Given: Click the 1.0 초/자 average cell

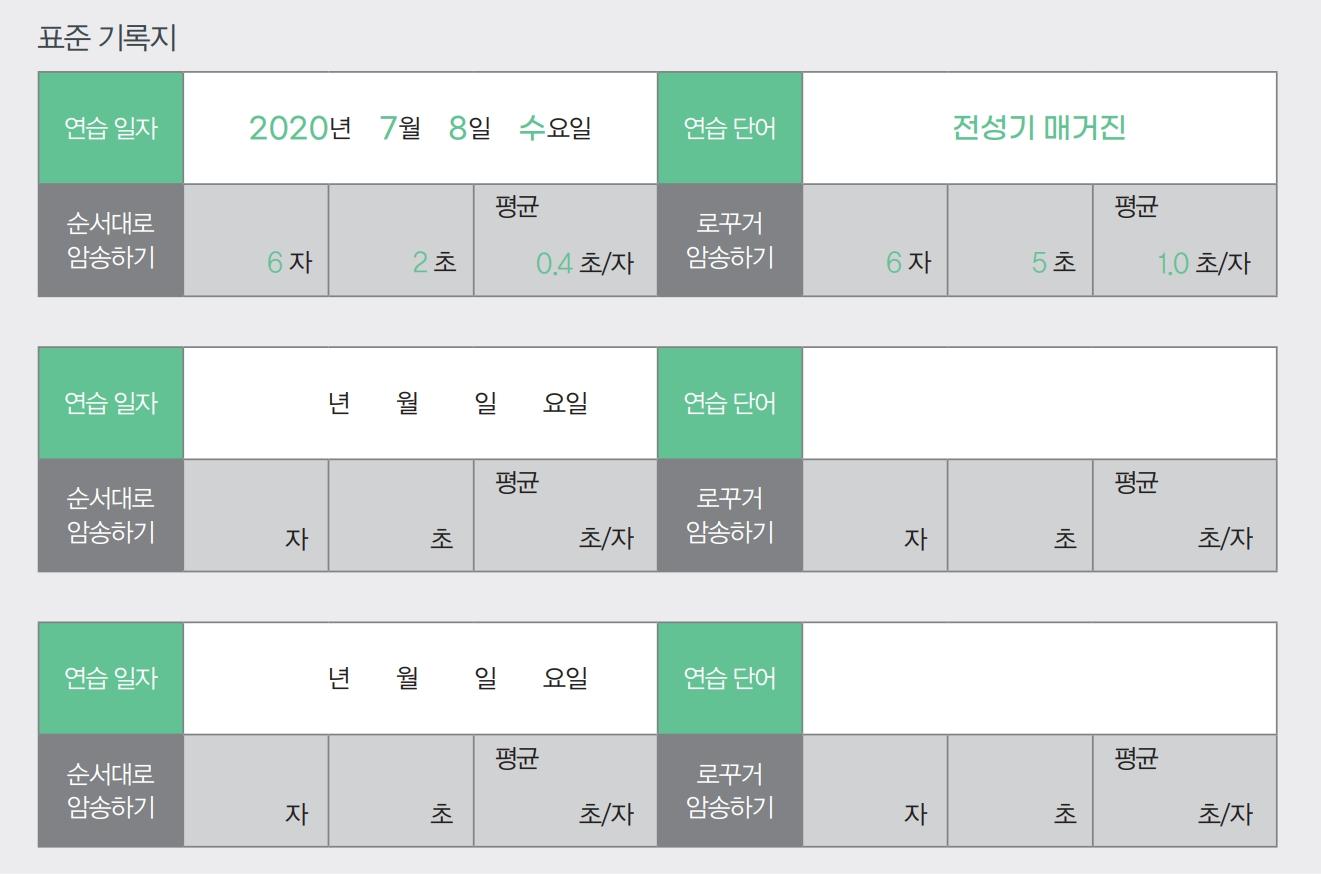Looking at the screenshot, I should click(x=1185, y=241).
